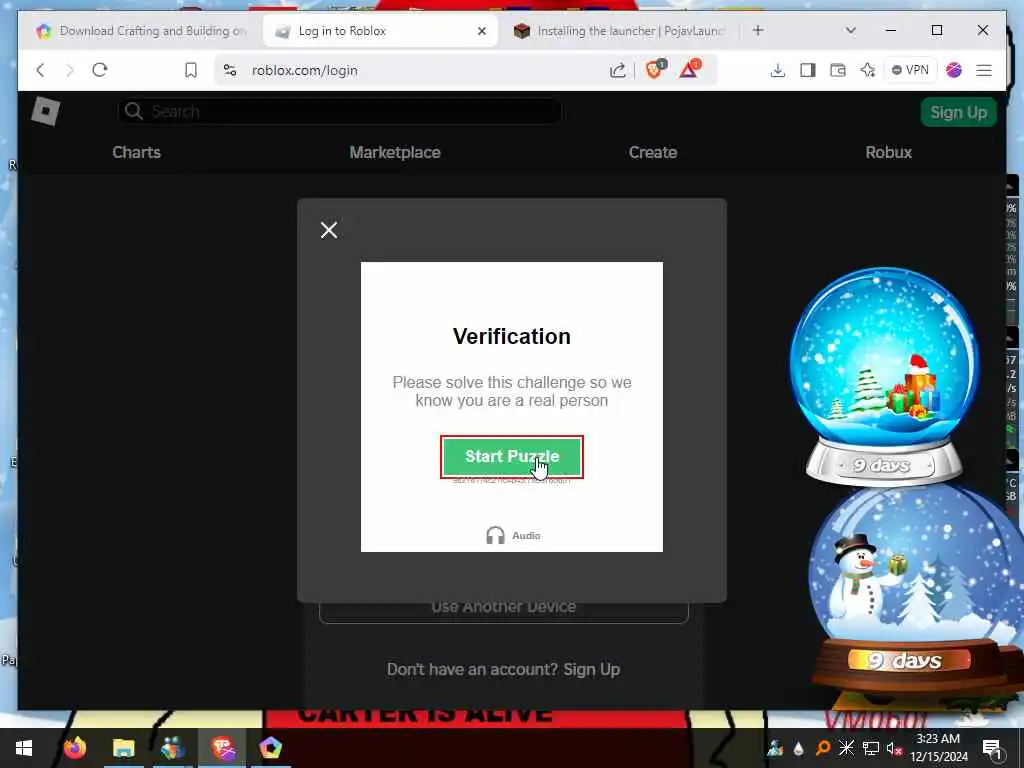This screenshot has width=1024, height=768.
Task: Go back with the browser back arrow
Action: (x=40, y=70)
